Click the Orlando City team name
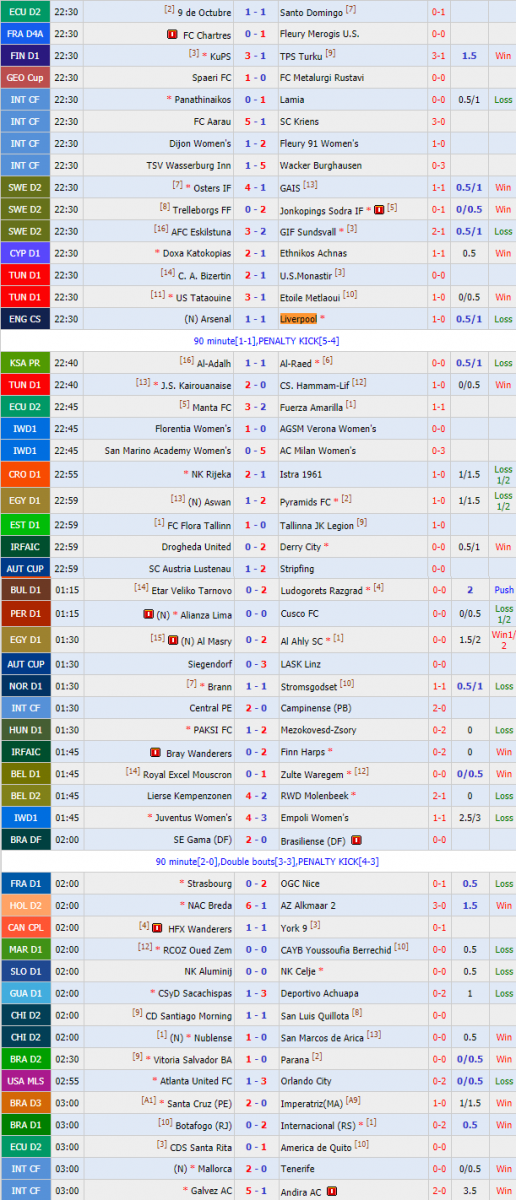Image resolution: width=516 pixels, height=1200 pixels. 306,1082
